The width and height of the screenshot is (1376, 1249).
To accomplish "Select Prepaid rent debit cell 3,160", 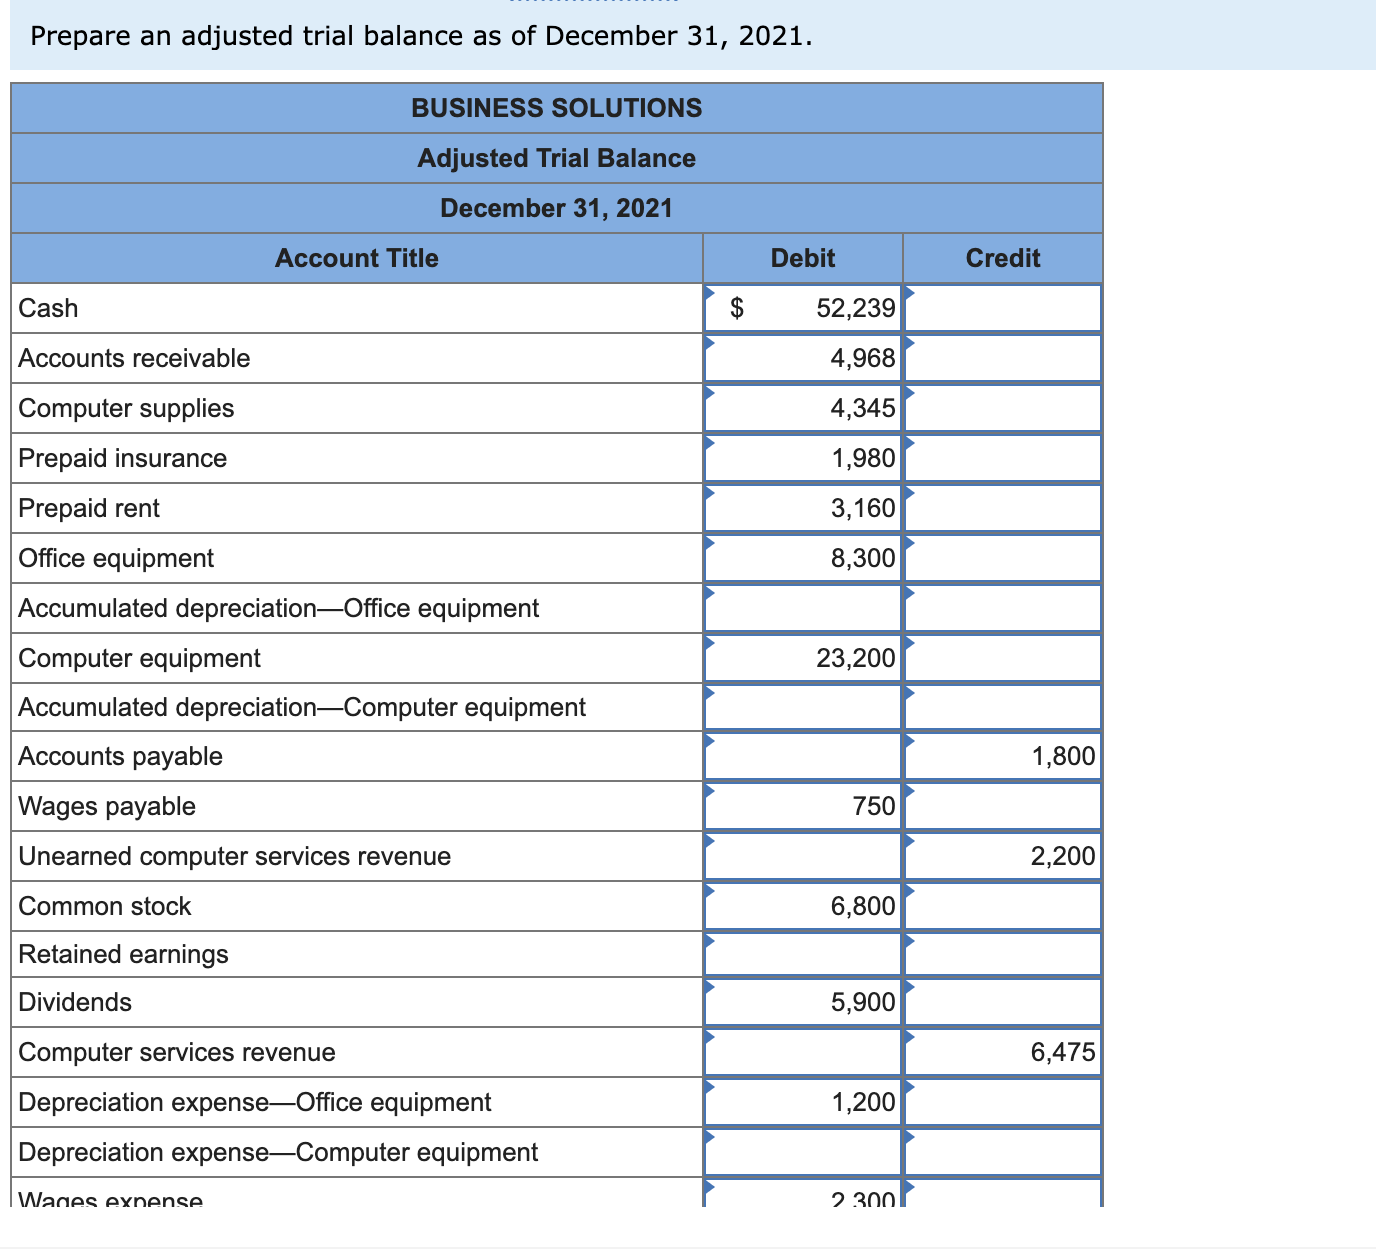I will click(803, 508).
